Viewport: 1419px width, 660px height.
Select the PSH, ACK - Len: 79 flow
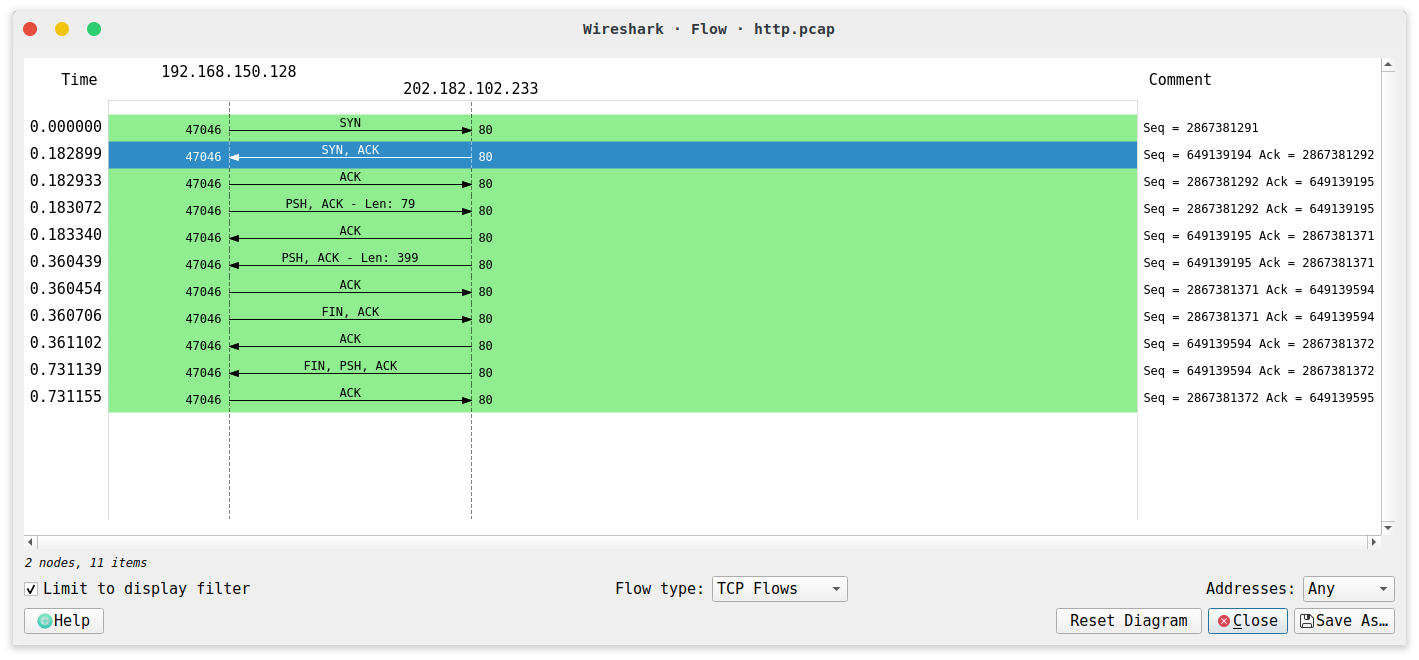point(622,209)
